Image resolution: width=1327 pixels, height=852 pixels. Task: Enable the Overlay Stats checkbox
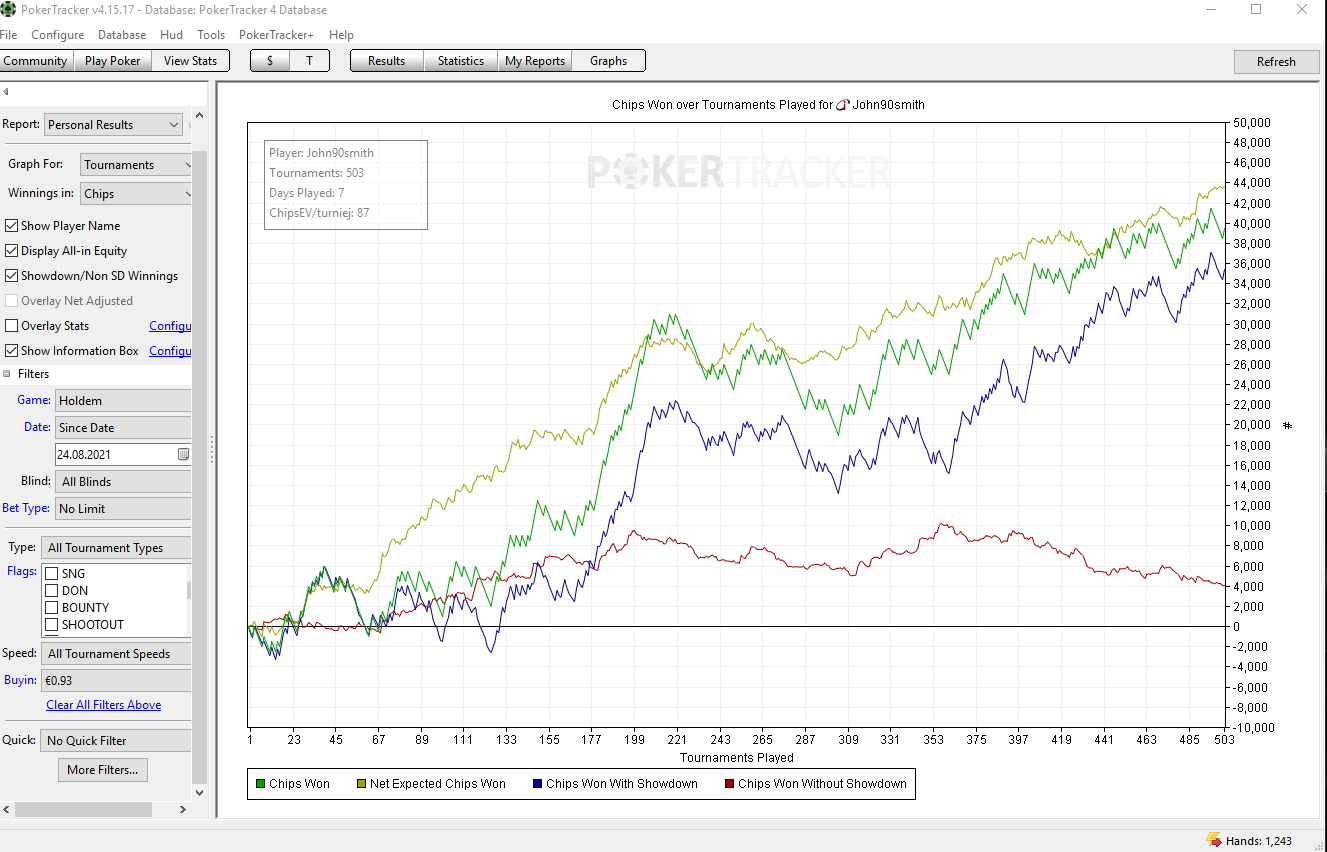point(12,326)
